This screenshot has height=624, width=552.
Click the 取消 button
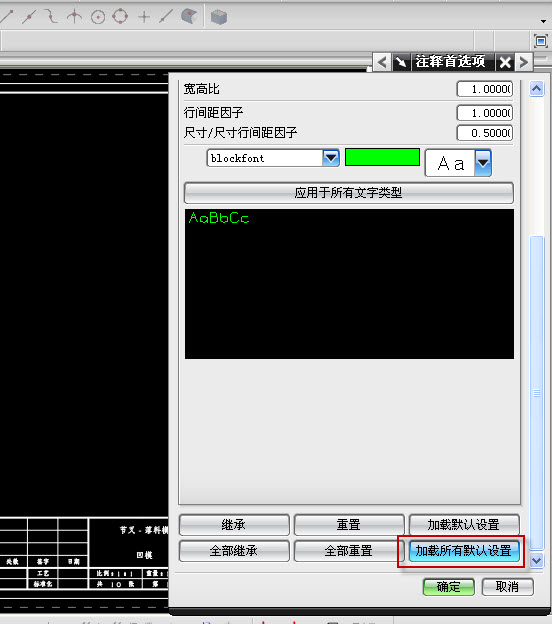pos(507,587)
